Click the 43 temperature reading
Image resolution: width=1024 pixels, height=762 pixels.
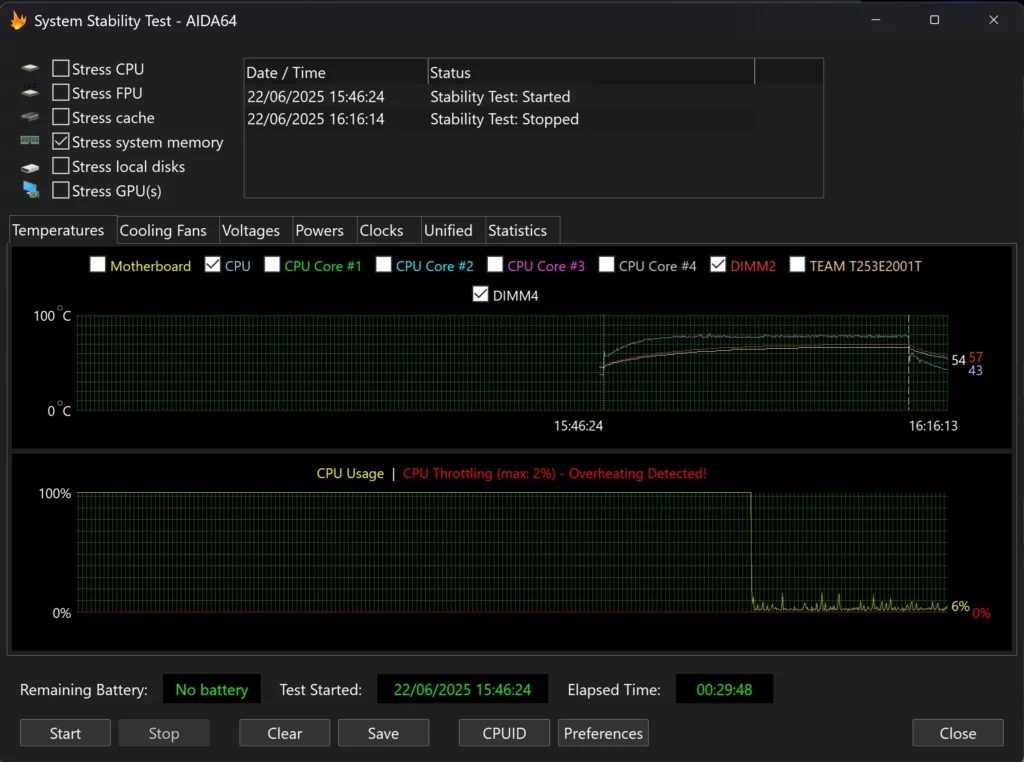point(975,370)
